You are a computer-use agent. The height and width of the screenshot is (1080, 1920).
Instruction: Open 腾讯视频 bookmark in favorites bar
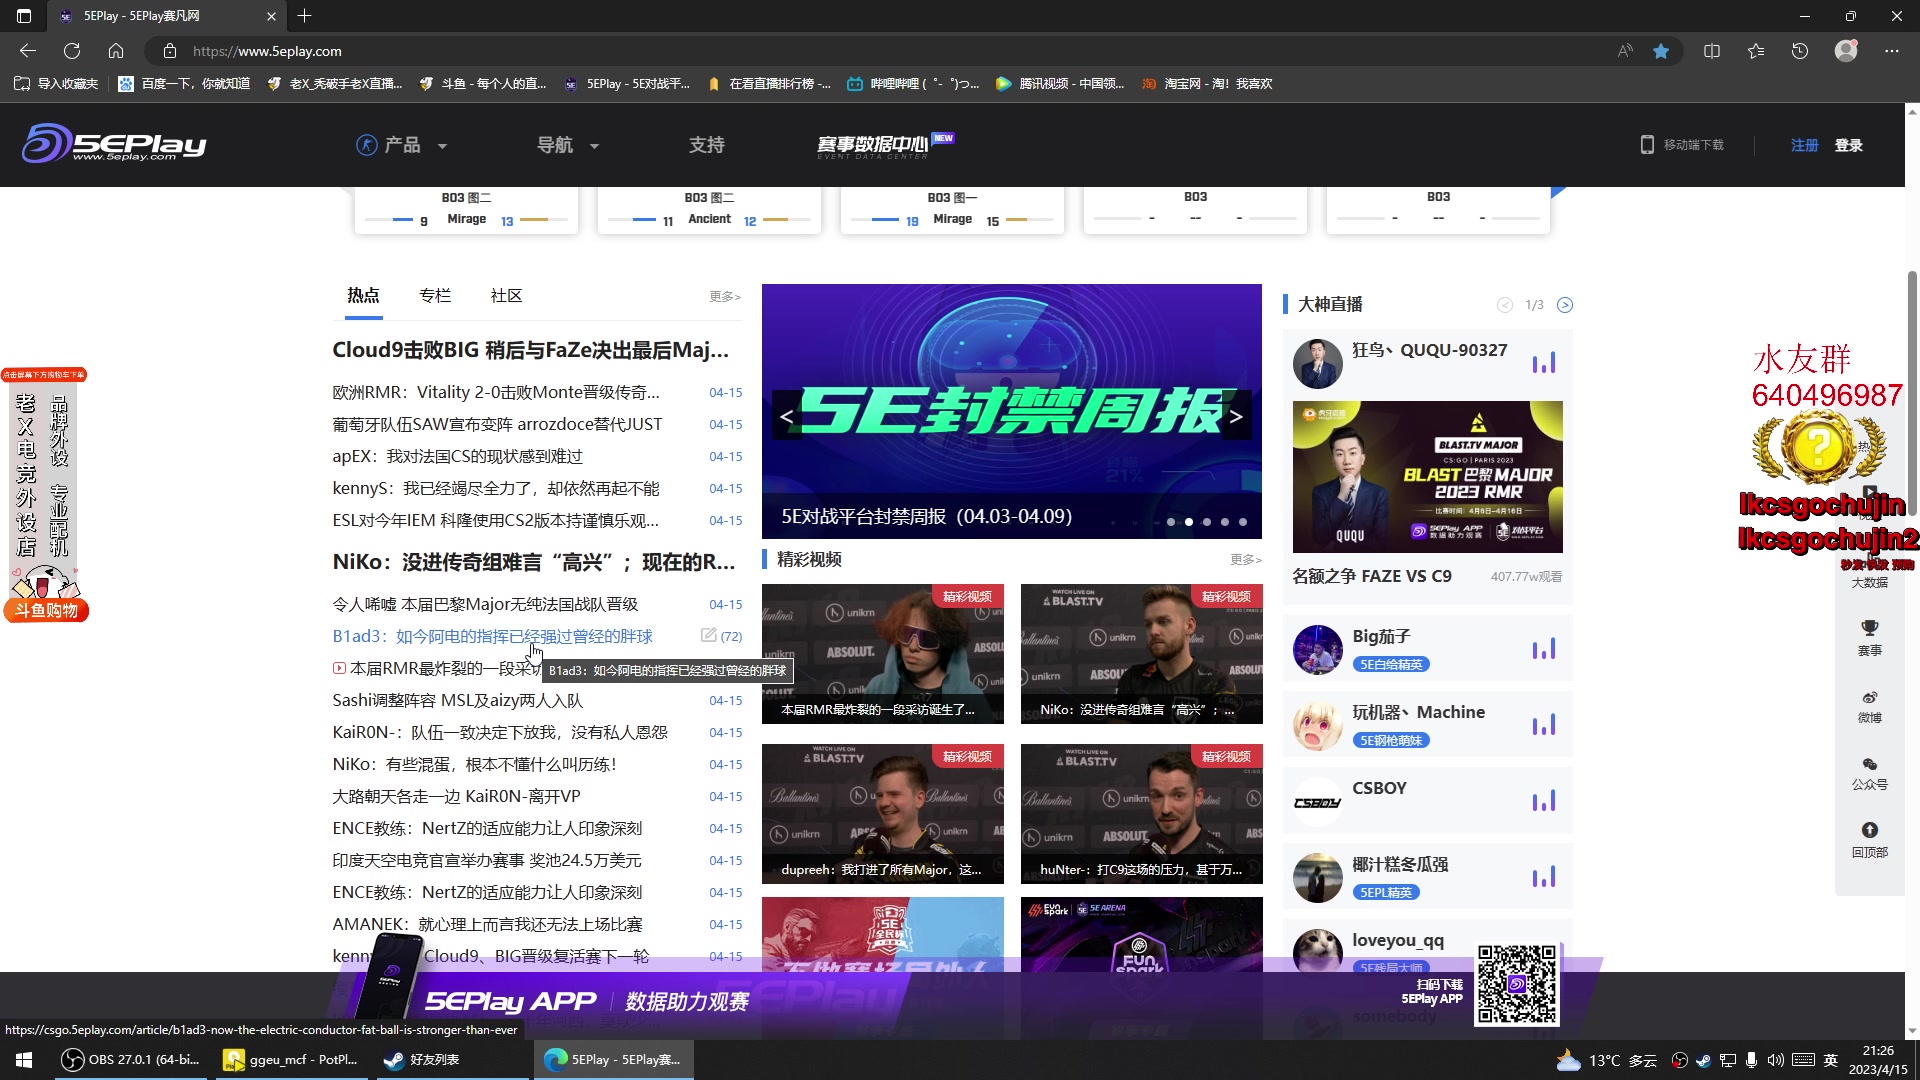coord(1060,84)
